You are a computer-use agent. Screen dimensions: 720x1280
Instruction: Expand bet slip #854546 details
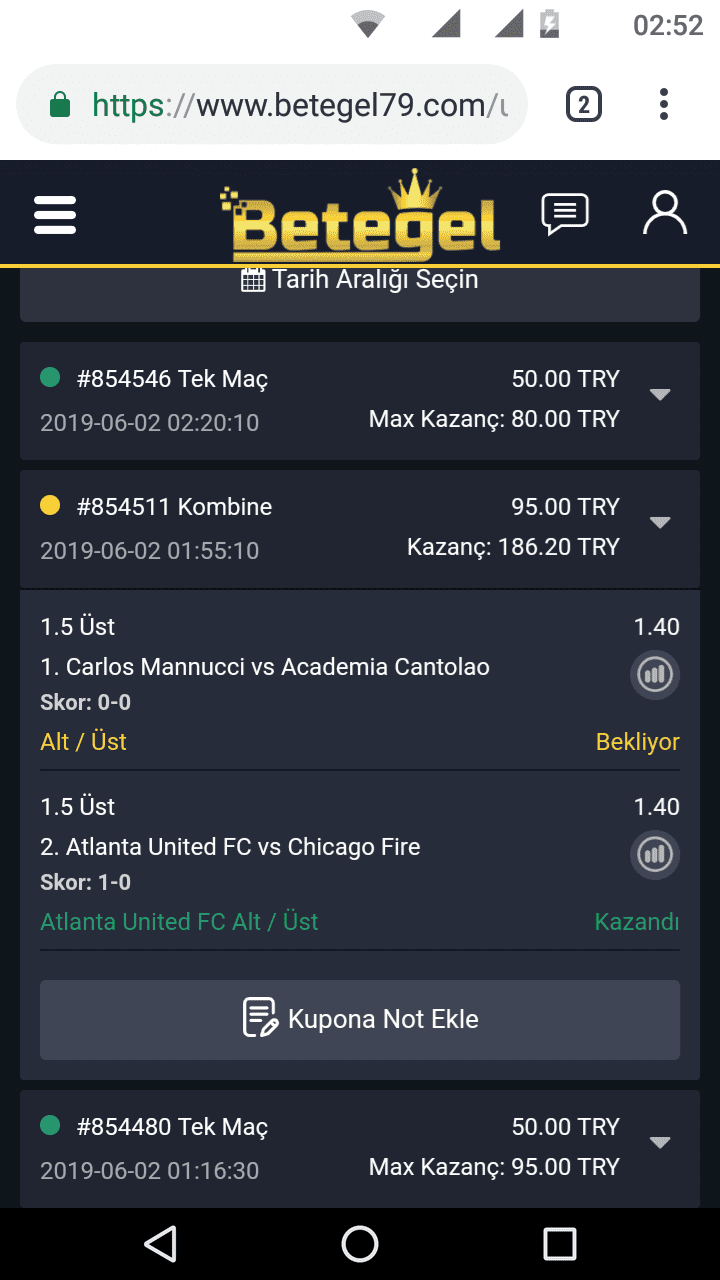[660, 395]
